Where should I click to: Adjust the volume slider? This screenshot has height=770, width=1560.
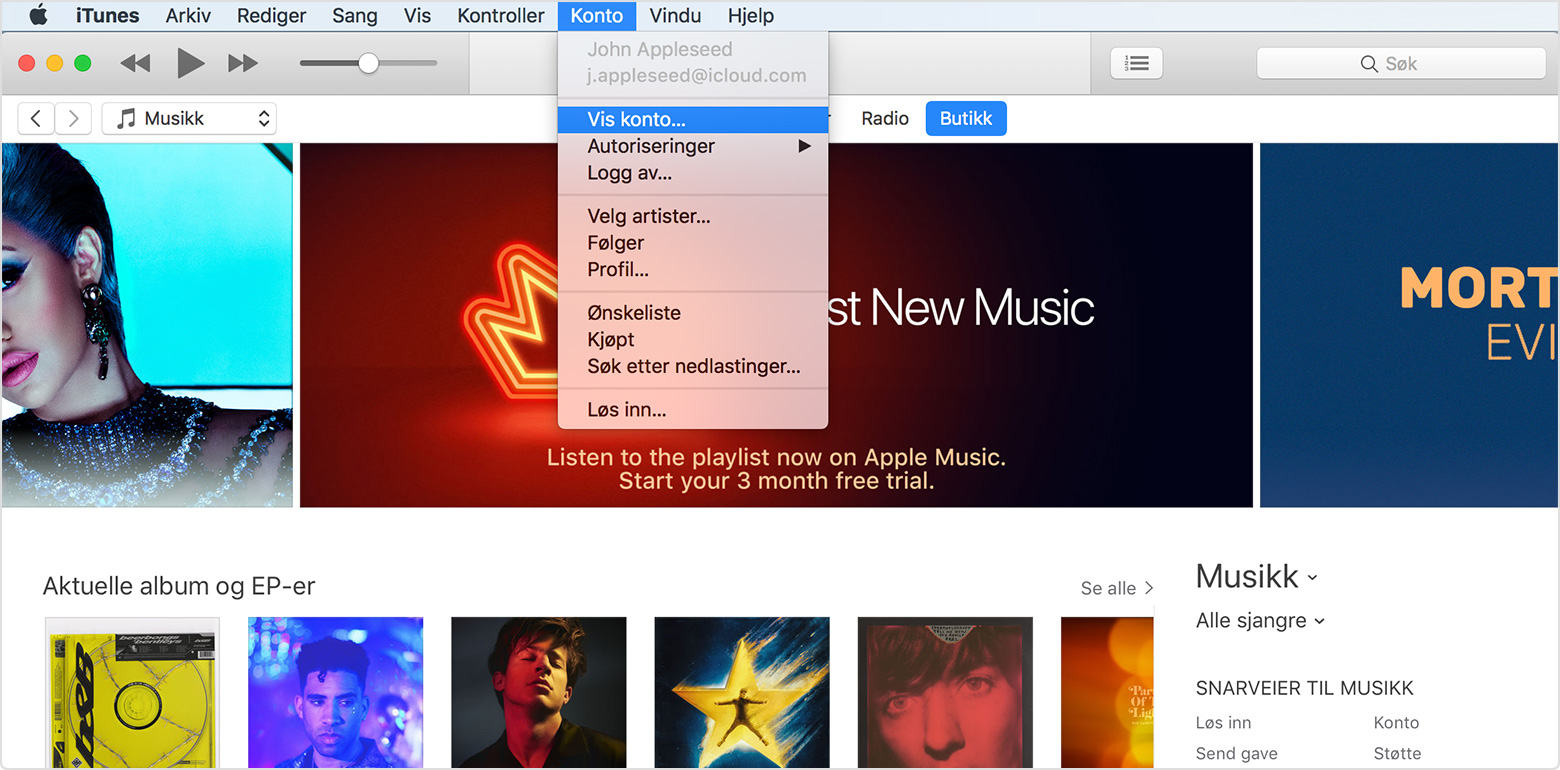point(368,62)
